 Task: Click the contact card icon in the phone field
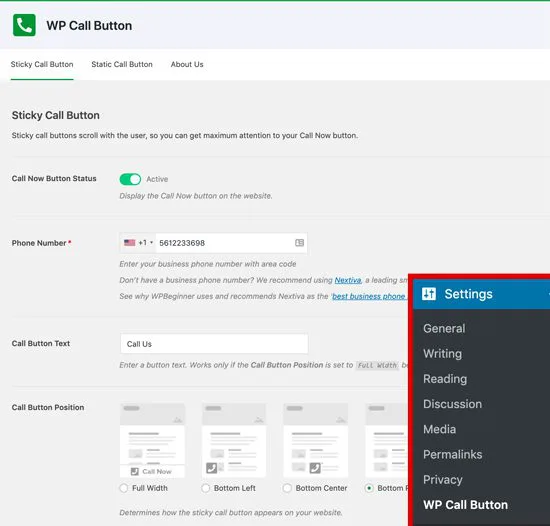pyautogui.click(x=299, y=243)
